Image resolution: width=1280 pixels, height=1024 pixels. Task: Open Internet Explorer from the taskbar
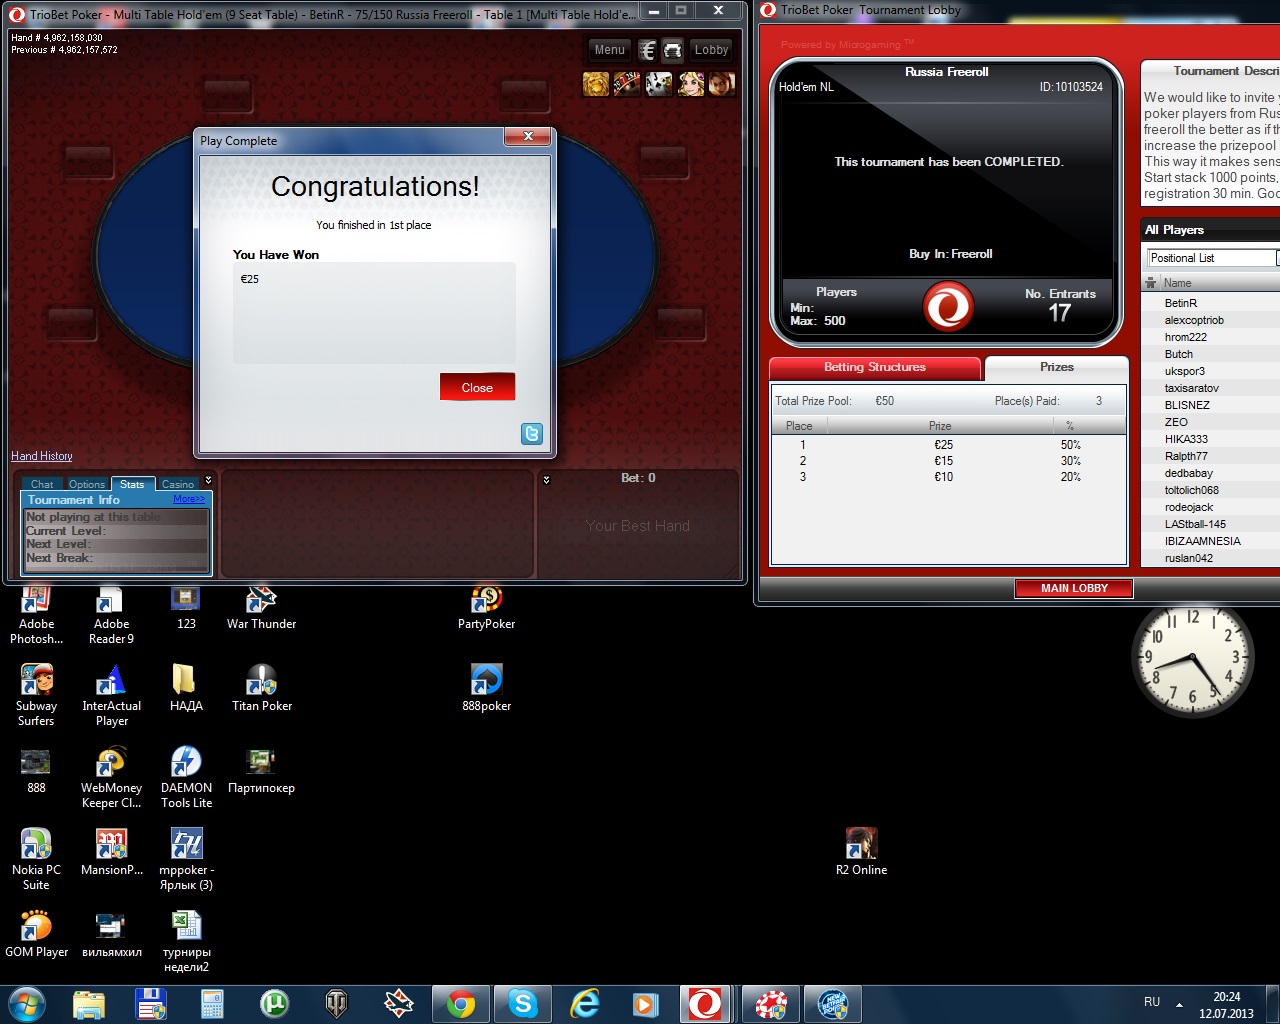(x=585, y=1003)
